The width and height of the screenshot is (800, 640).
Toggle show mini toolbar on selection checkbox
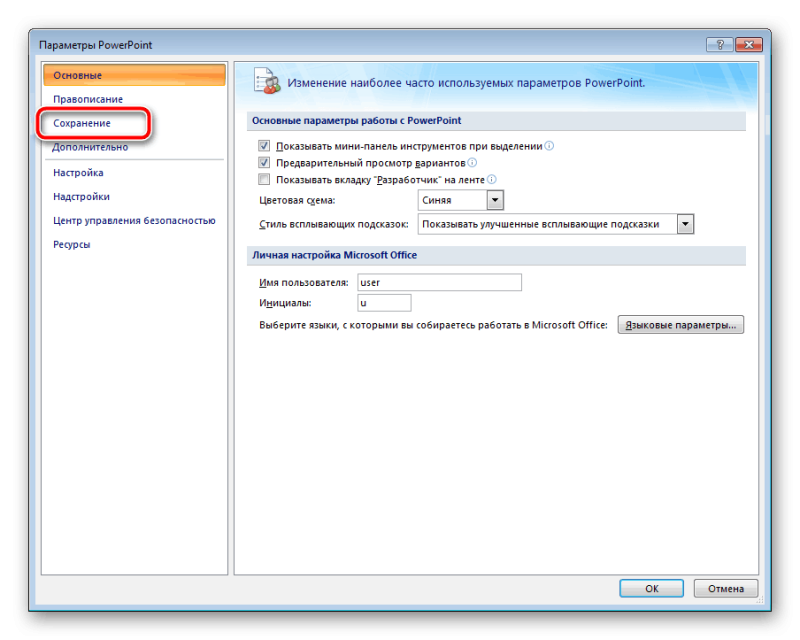[x=264, y=146]
